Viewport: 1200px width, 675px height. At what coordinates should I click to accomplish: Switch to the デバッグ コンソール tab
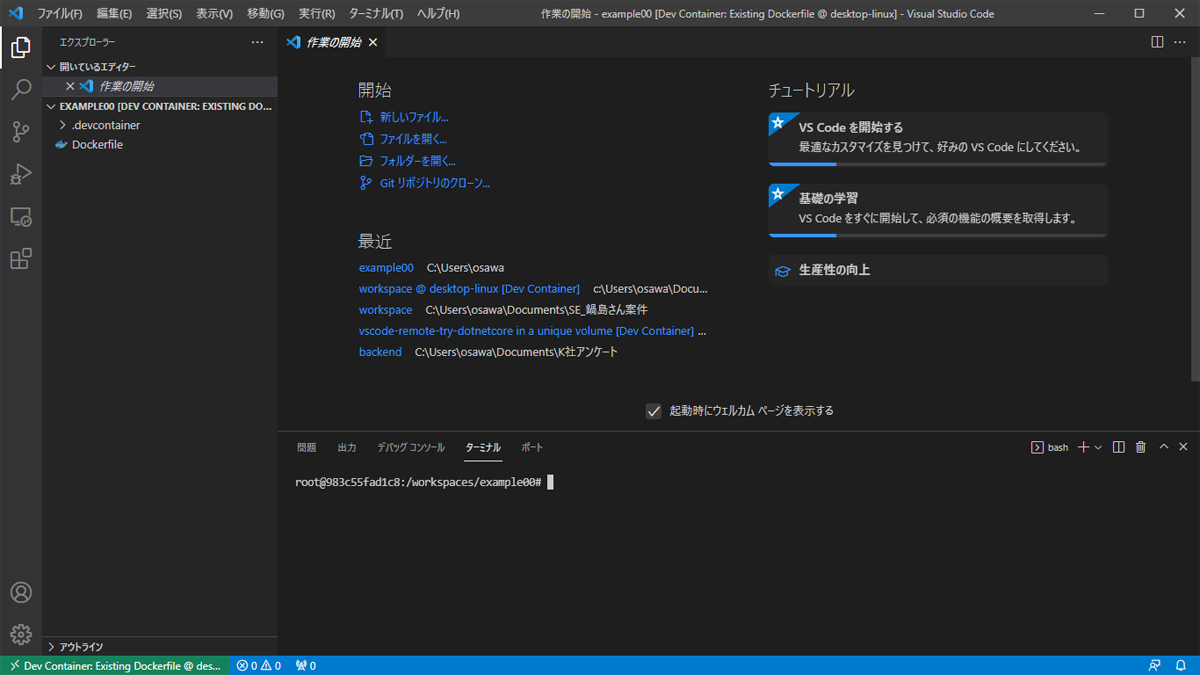point(410,447)
